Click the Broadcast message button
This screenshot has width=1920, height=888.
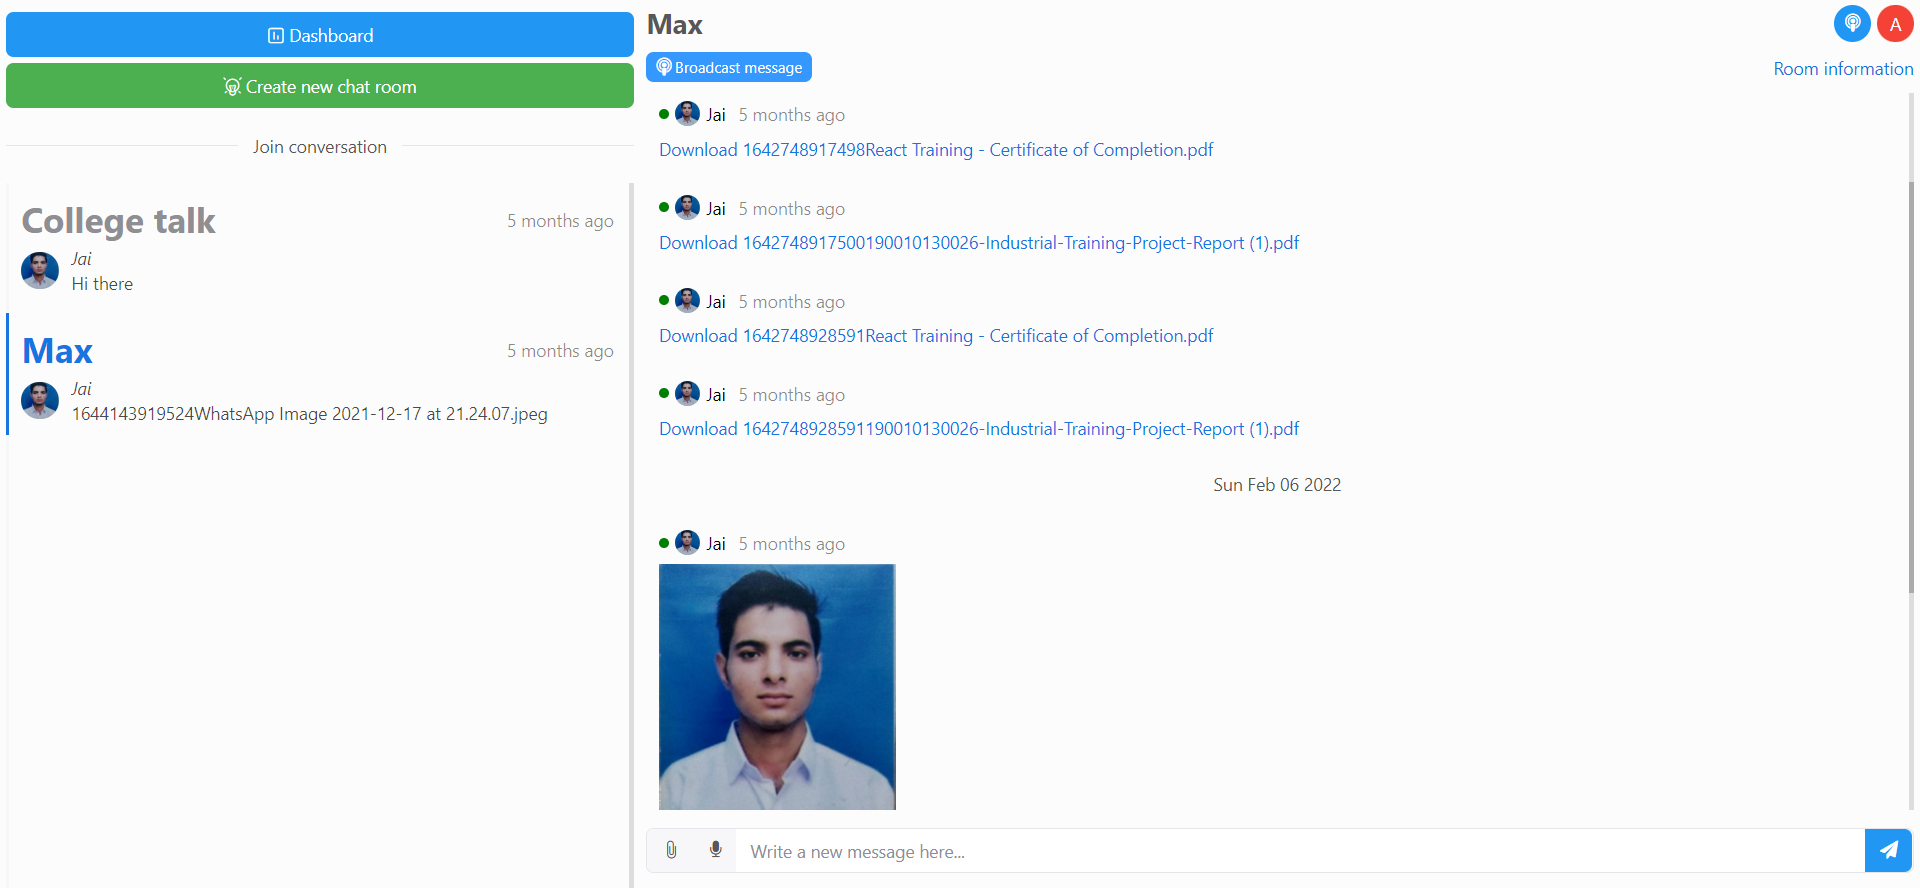729,67
